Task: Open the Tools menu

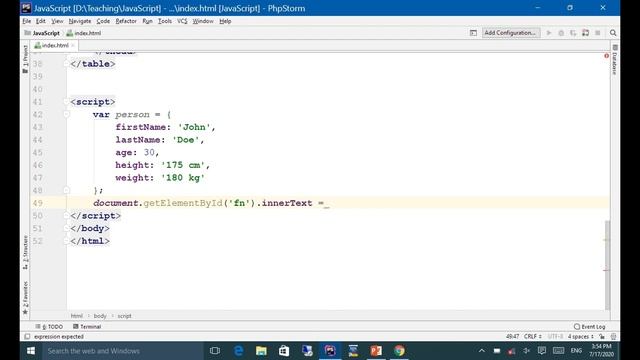Action: [x=165, y=21]
